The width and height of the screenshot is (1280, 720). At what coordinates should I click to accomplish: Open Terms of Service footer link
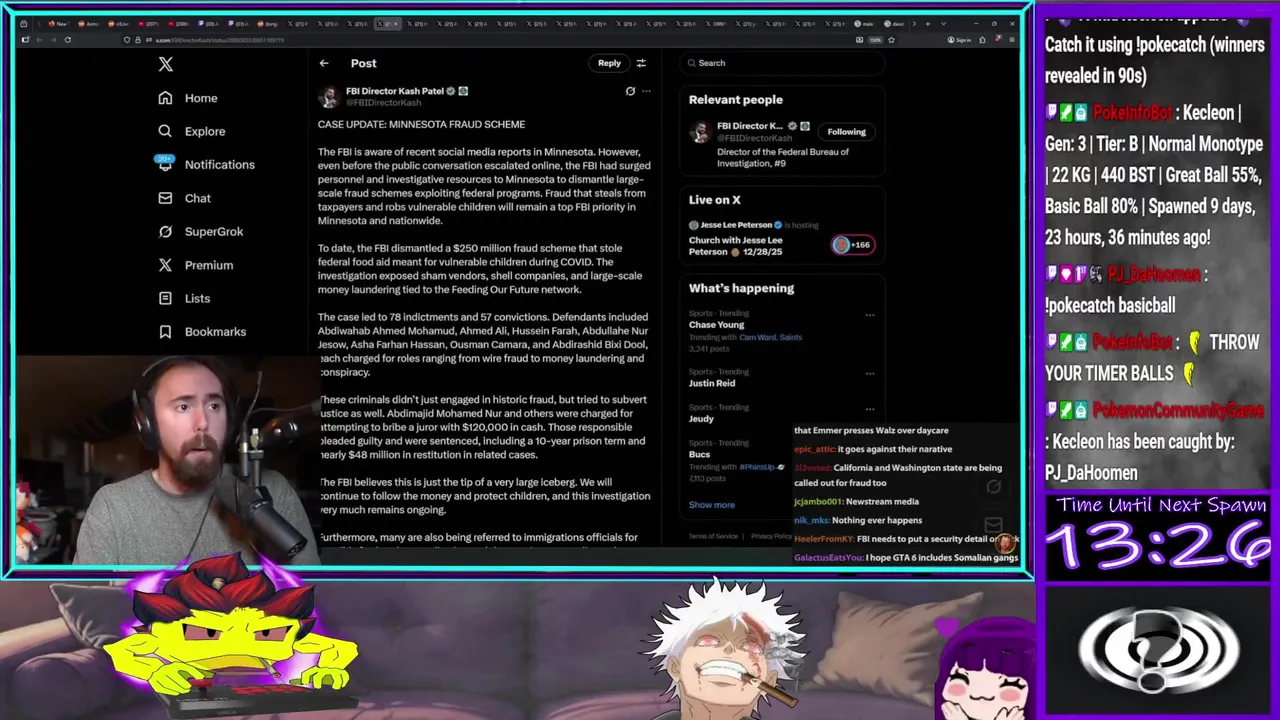[x=713, y=536]
